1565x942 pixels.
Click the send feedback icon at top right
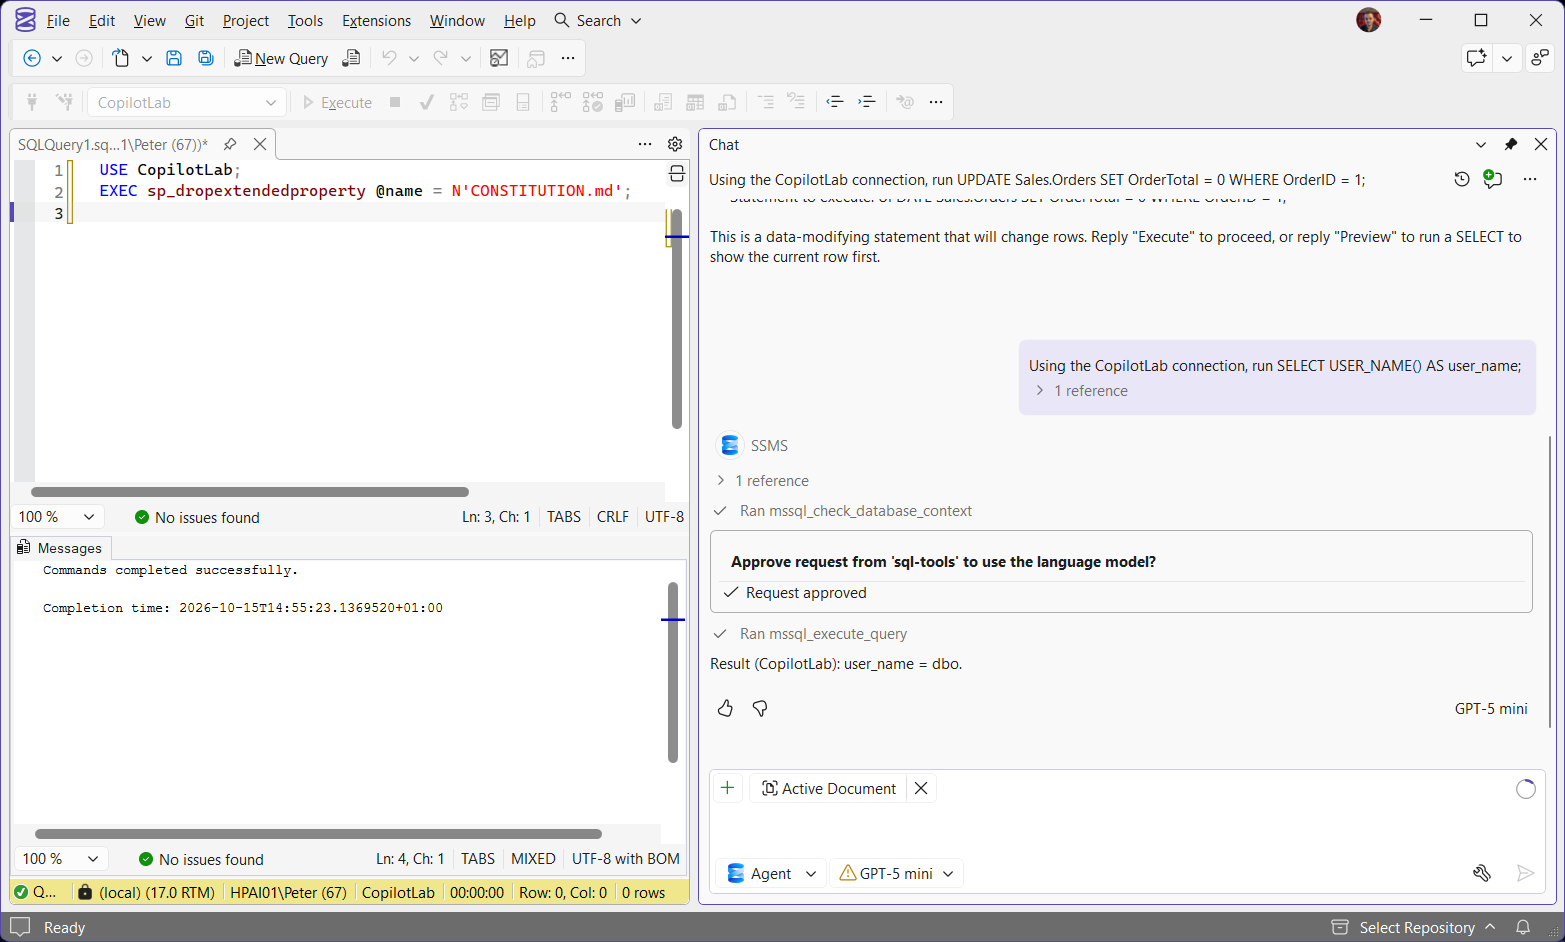tap(1541, 58)
